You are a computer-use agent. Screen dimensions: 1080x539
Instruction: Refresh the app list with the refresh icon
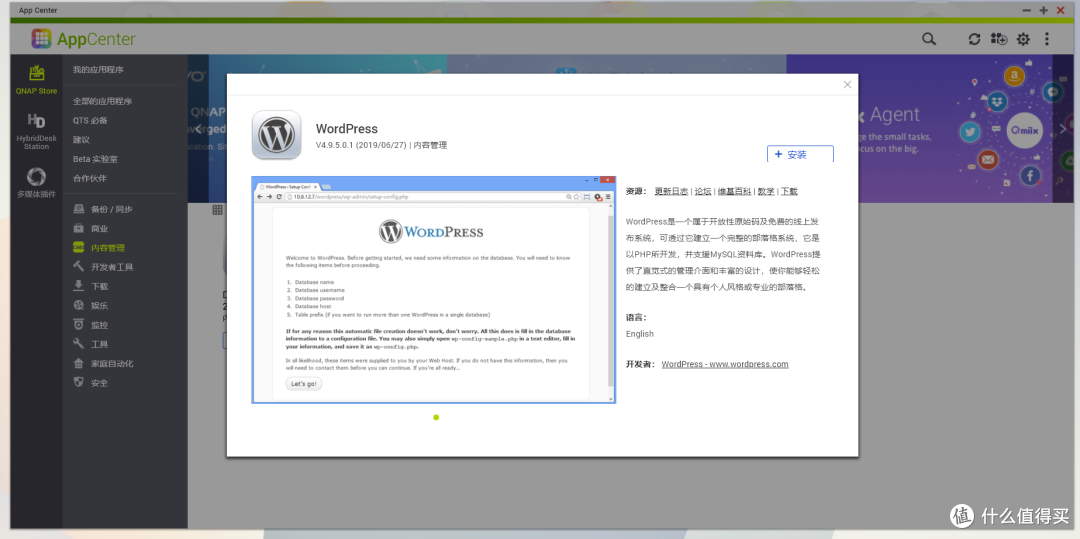(974, 39)
